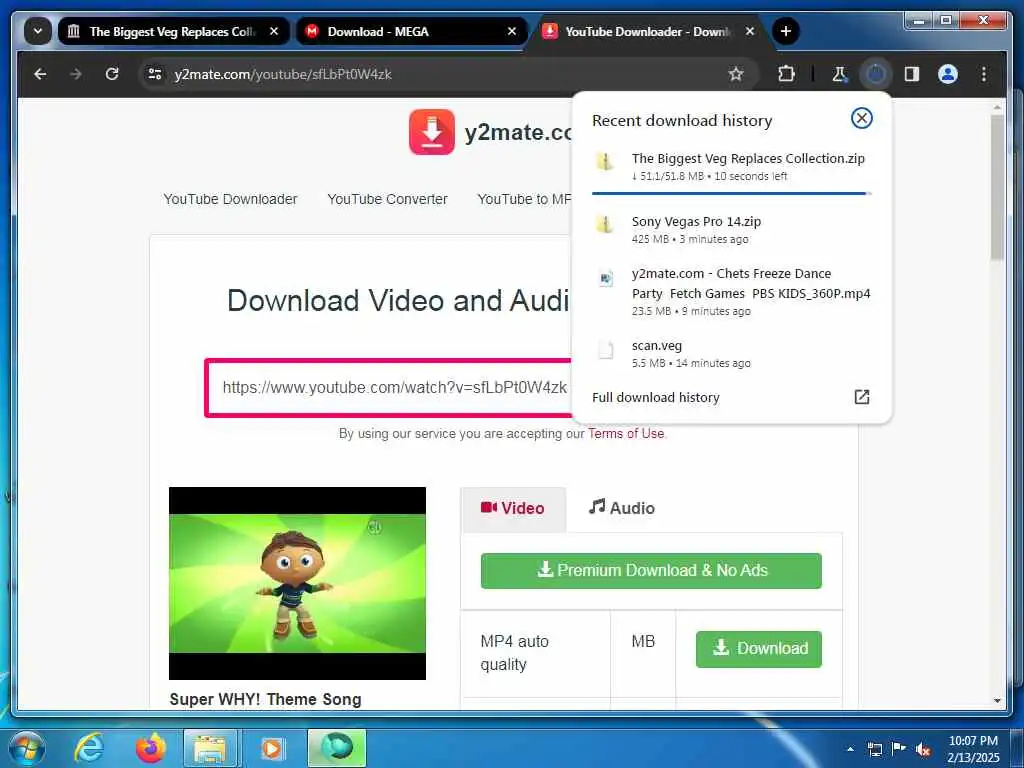Click Download button for MP4 auto quality
This screenshot has width=1024, height=768.
(758, 648)
